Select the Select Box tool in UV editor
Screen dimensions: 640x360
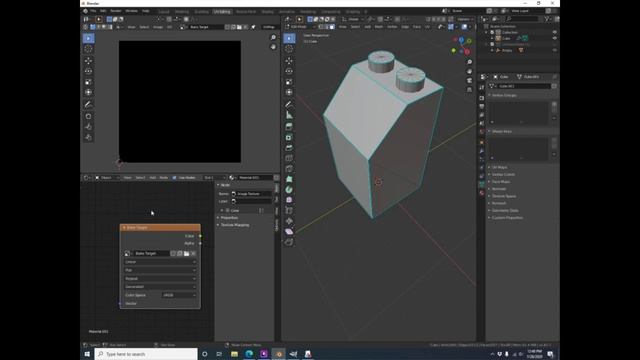point(88,38)
